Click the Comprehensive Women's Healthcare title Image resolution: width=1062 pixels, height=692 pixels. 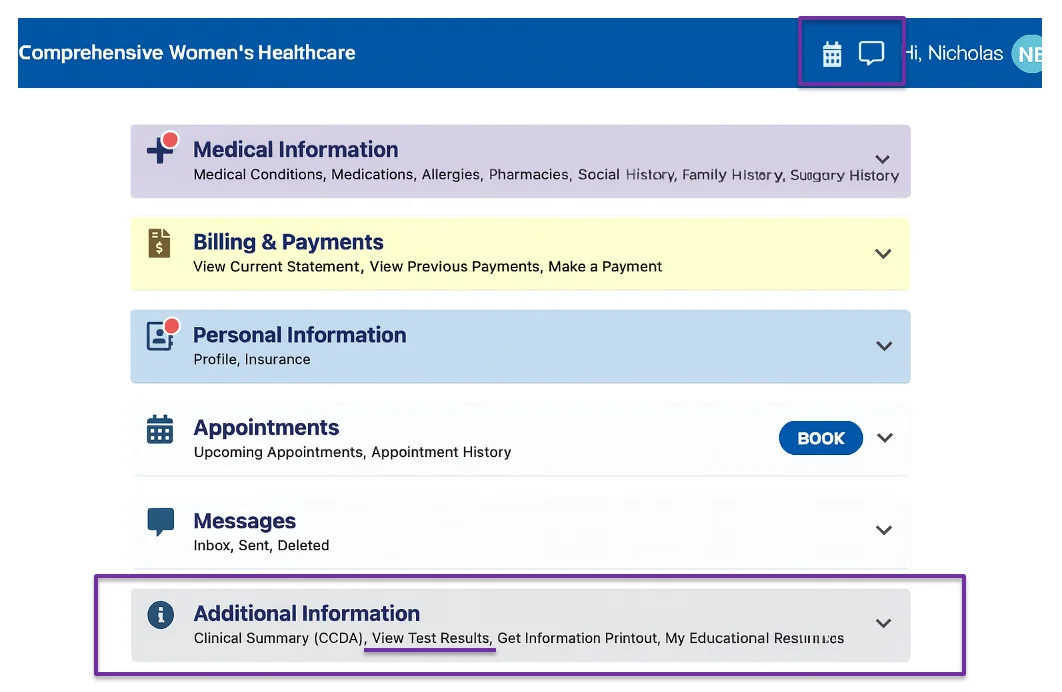187,53
